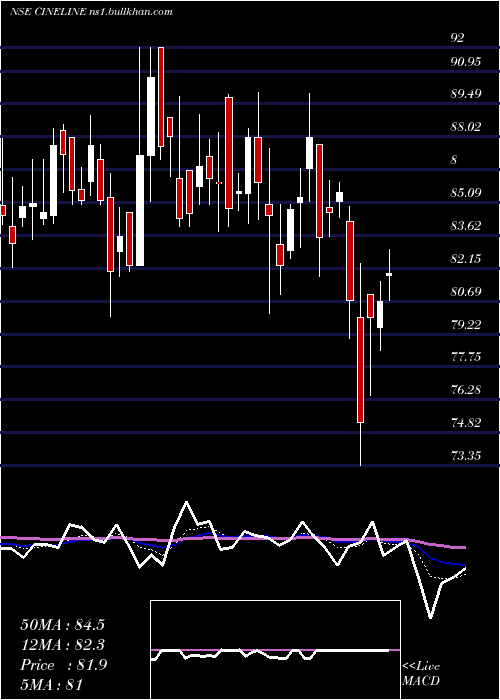Click the 79.22 price axis label
Image resolution: width=500 pixels, height=700 pixels.
466,325
